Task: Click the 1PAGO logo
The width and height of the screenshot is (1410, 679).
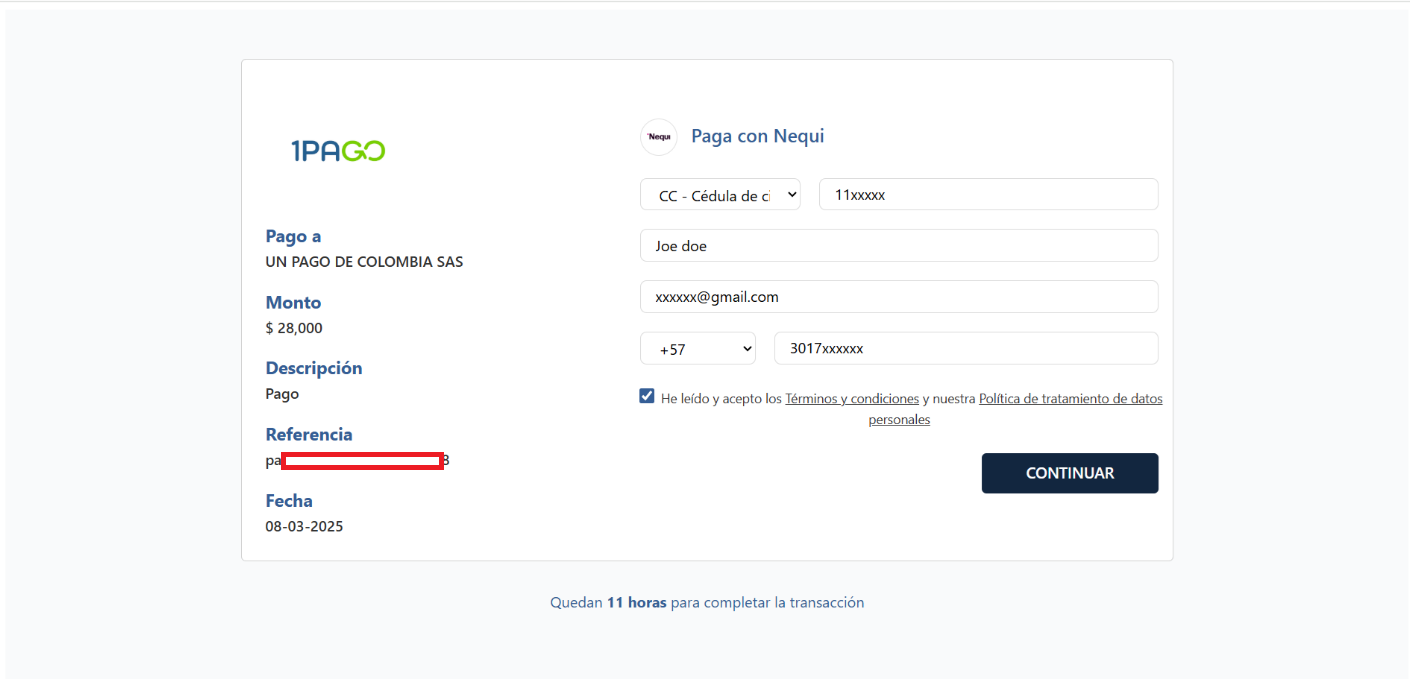Action: pyautogui.click(x=338, y=151)
